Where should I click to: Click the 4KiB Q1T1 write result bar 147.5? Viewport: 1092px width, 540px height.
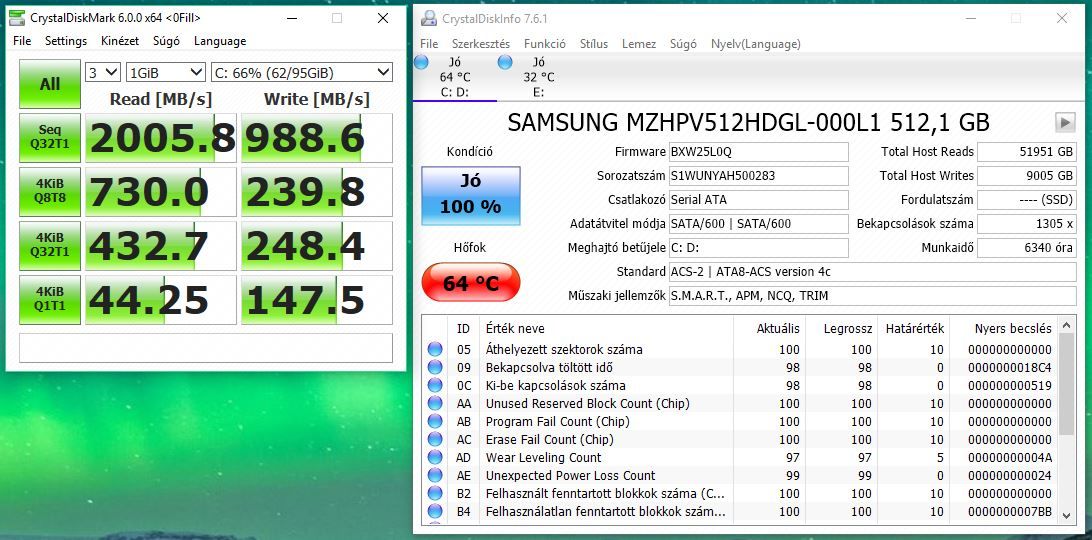point(317,300)
